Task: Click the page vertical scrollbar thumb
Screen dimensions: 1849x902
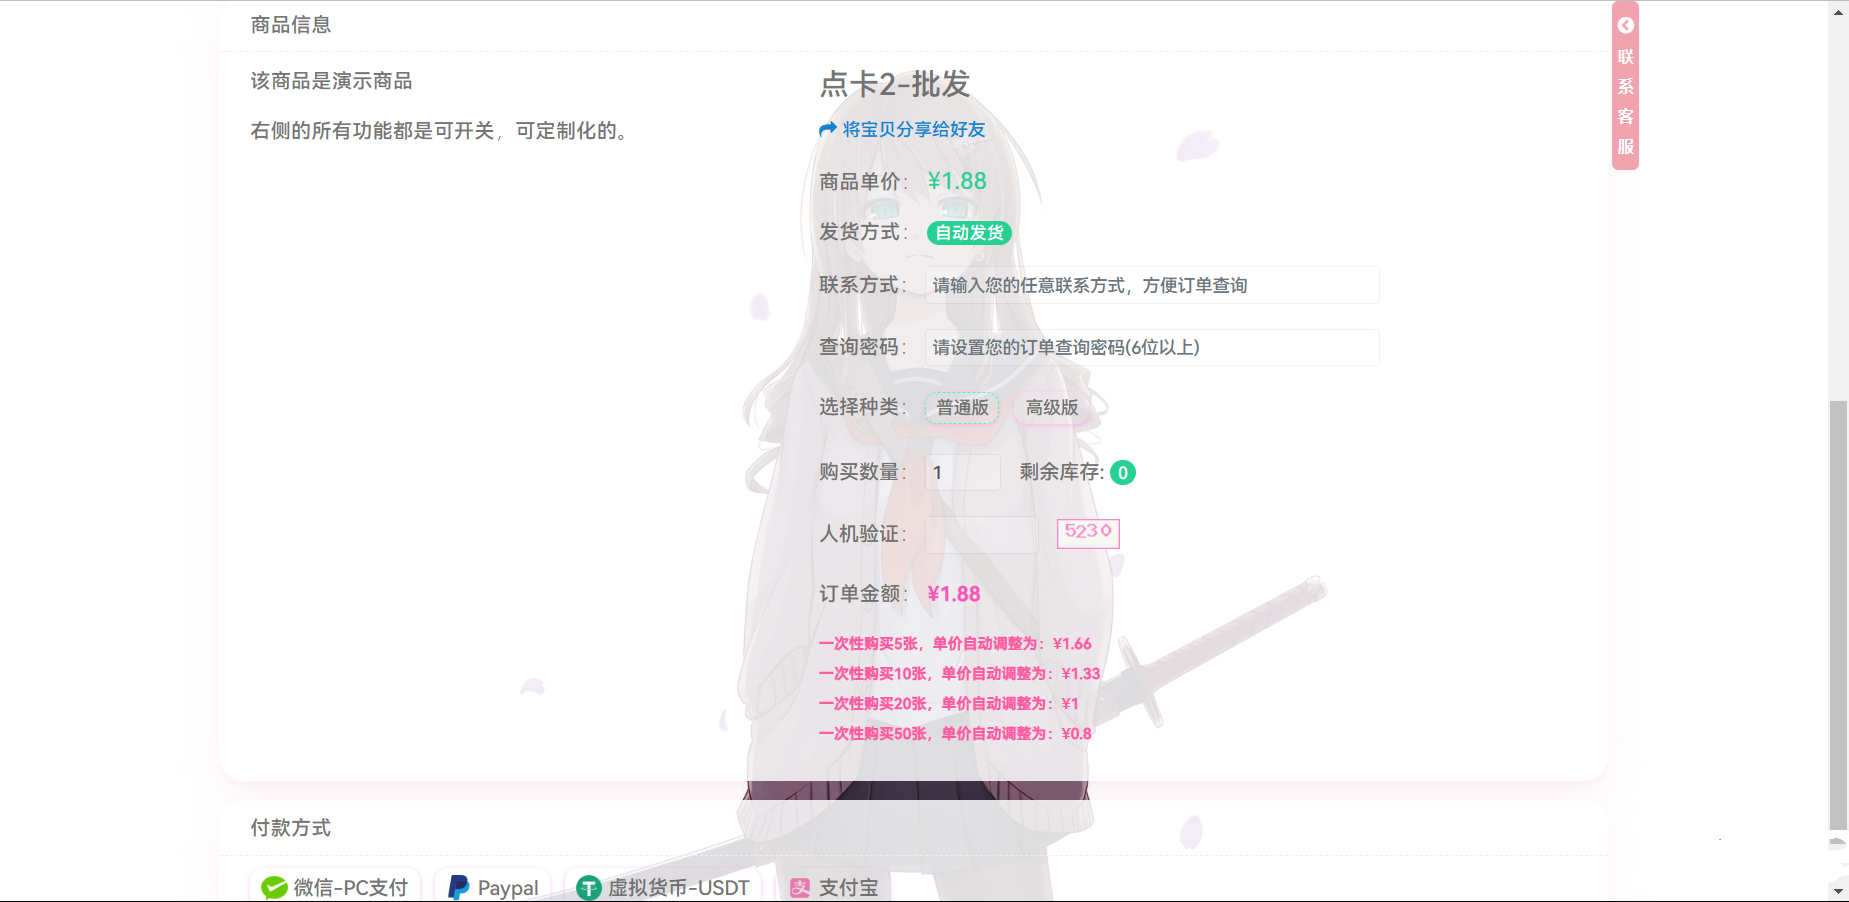Action: (x=1838, y=615)
